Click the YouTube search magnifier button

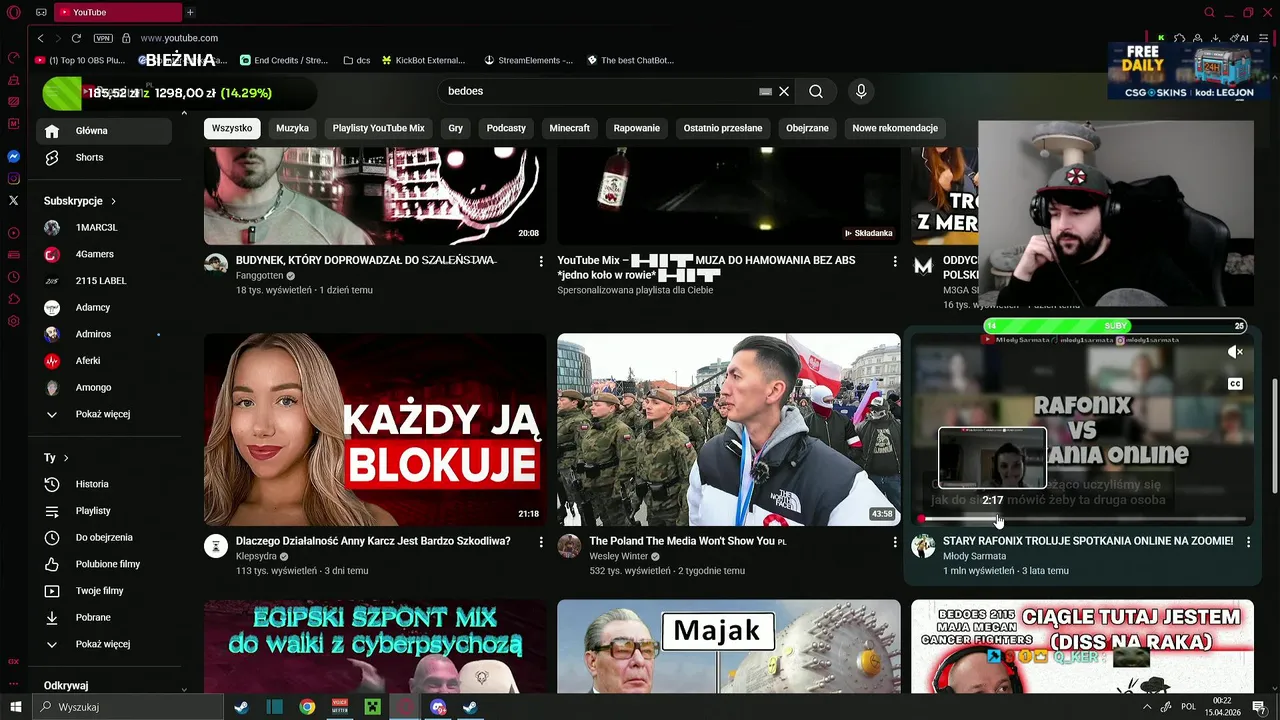816,91
